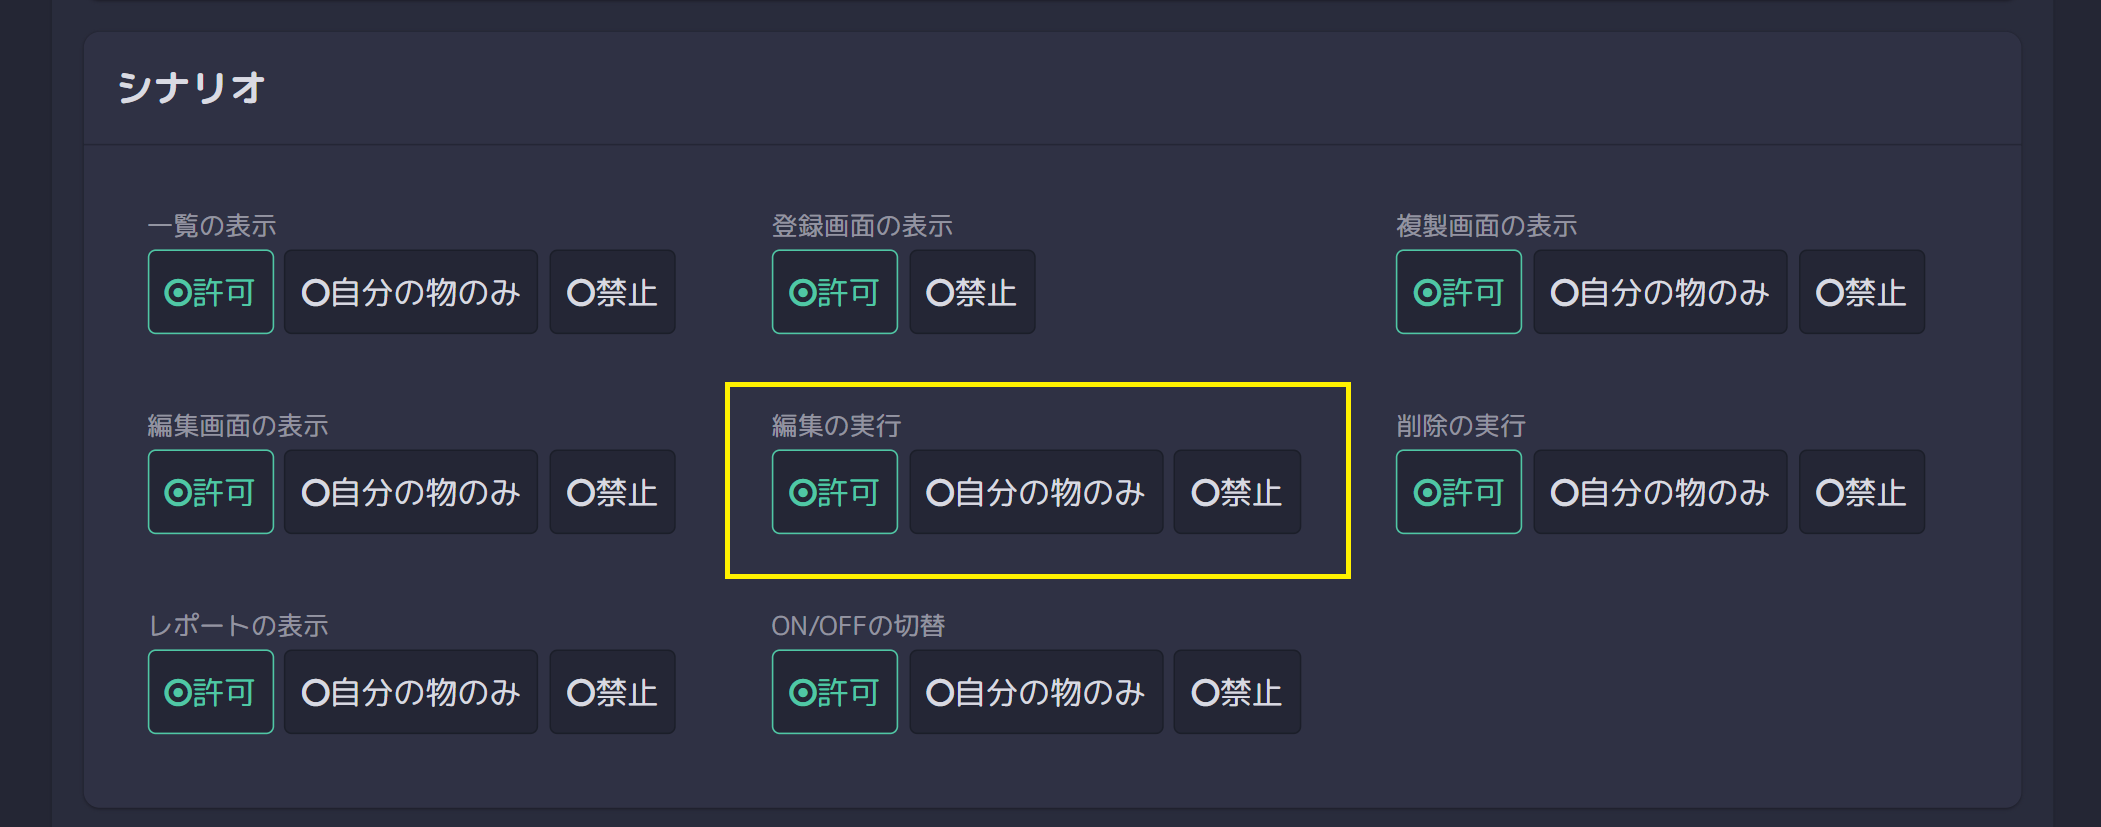Set 編集の実行 to 禁止

1237,492
